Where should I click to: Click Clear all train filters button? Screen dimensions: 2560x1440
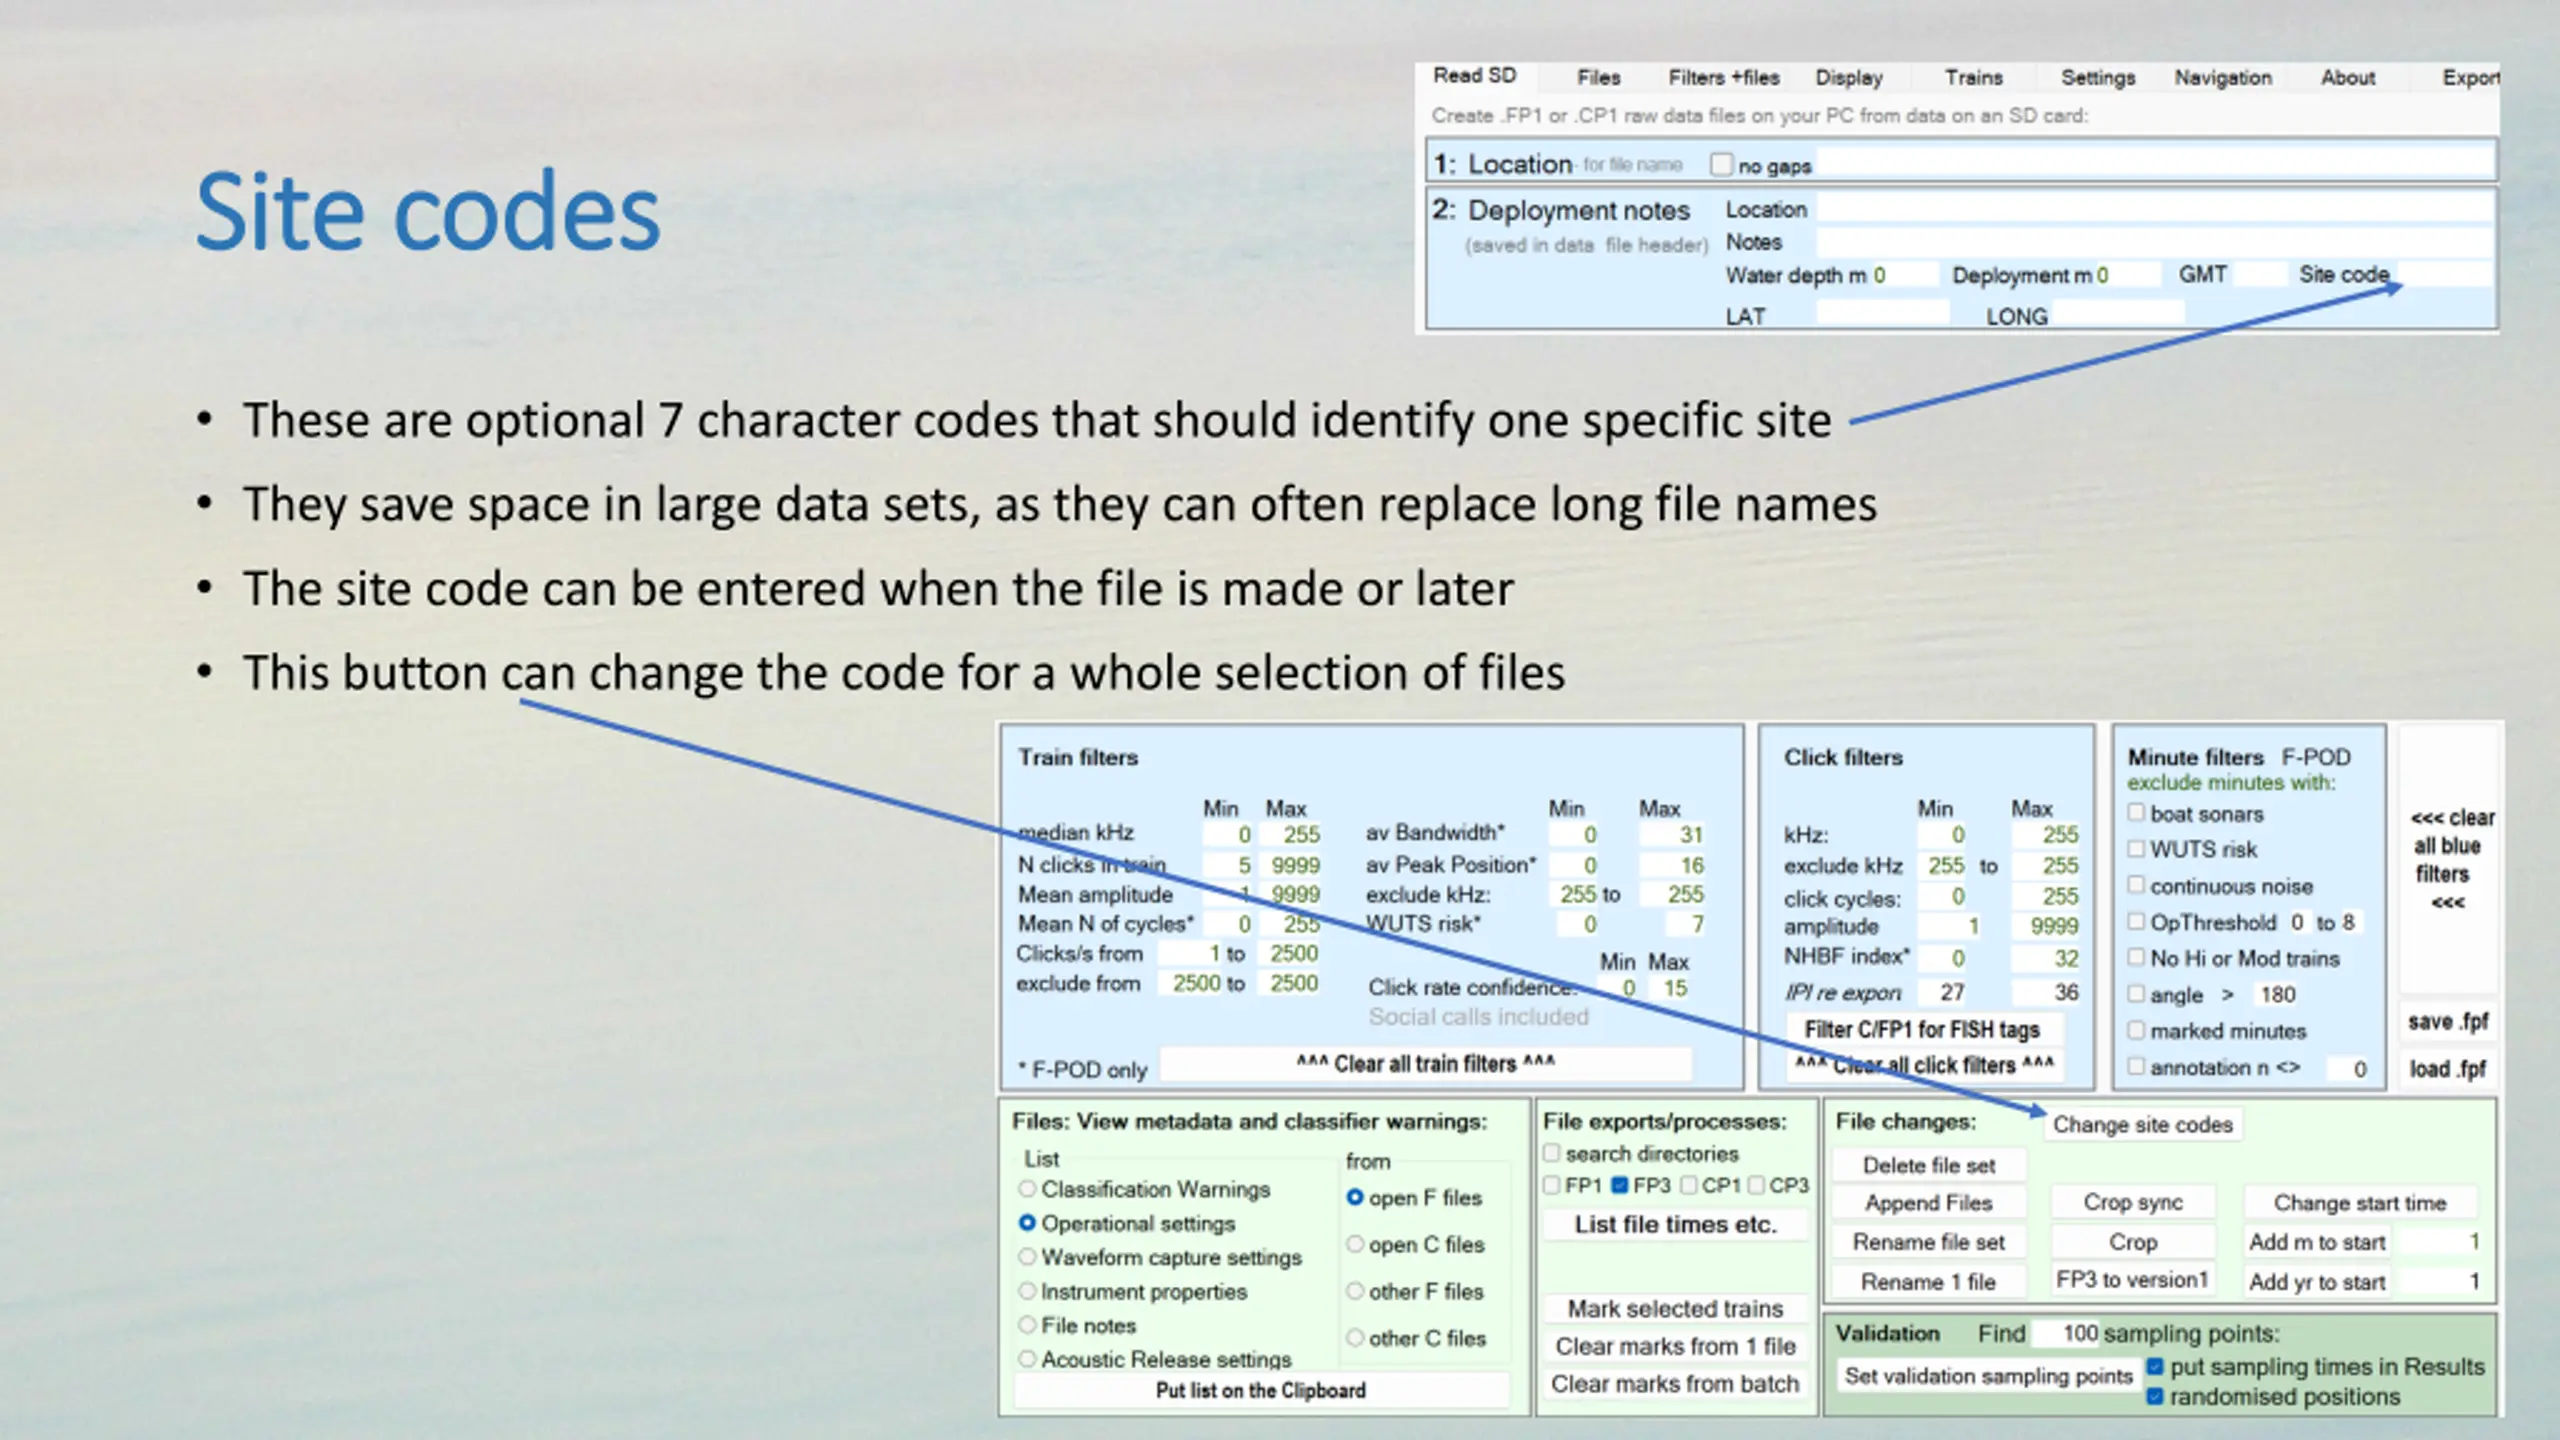(1425, 1064)
